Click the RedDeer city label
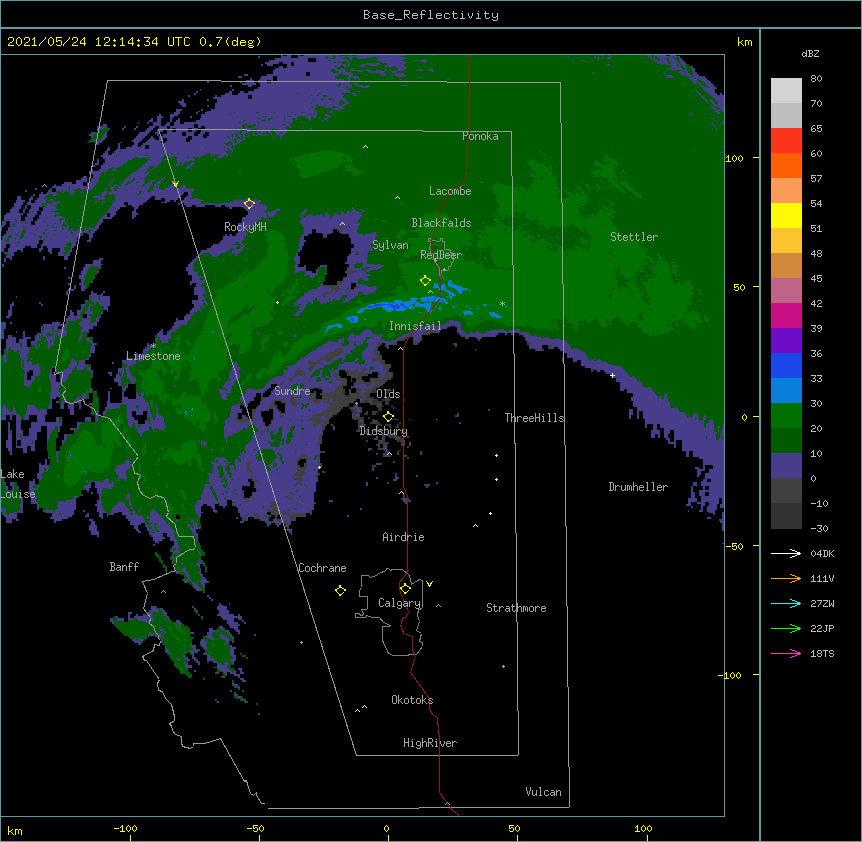This screenshot has height=842, width=862. click(x=441, y=255)
